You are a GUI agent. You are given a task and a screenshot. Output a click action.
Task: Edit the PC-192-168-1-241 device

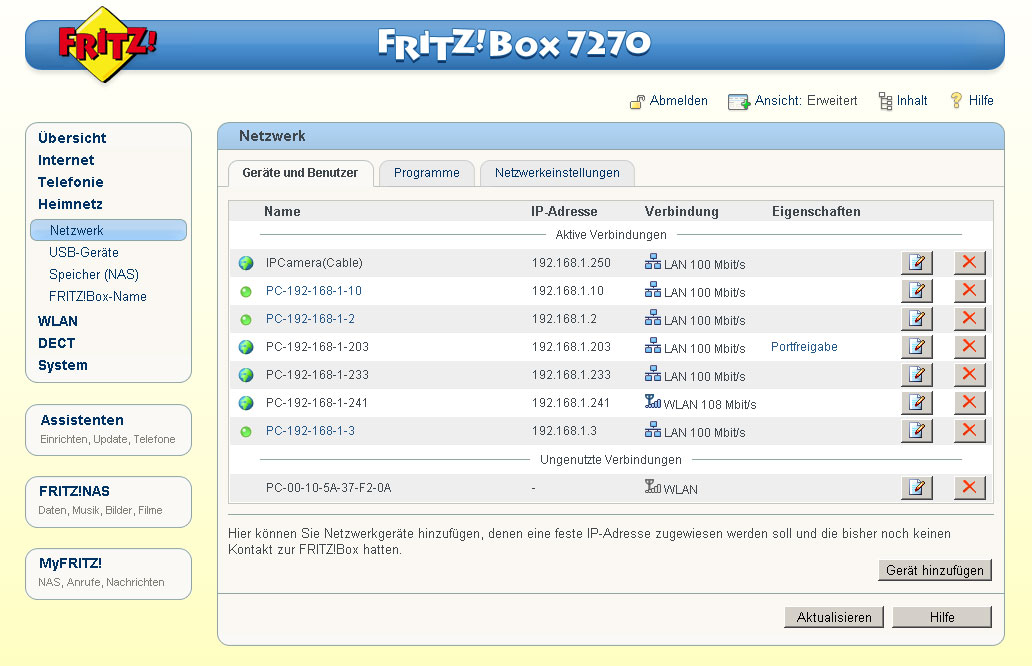click(x=917, y=403)
